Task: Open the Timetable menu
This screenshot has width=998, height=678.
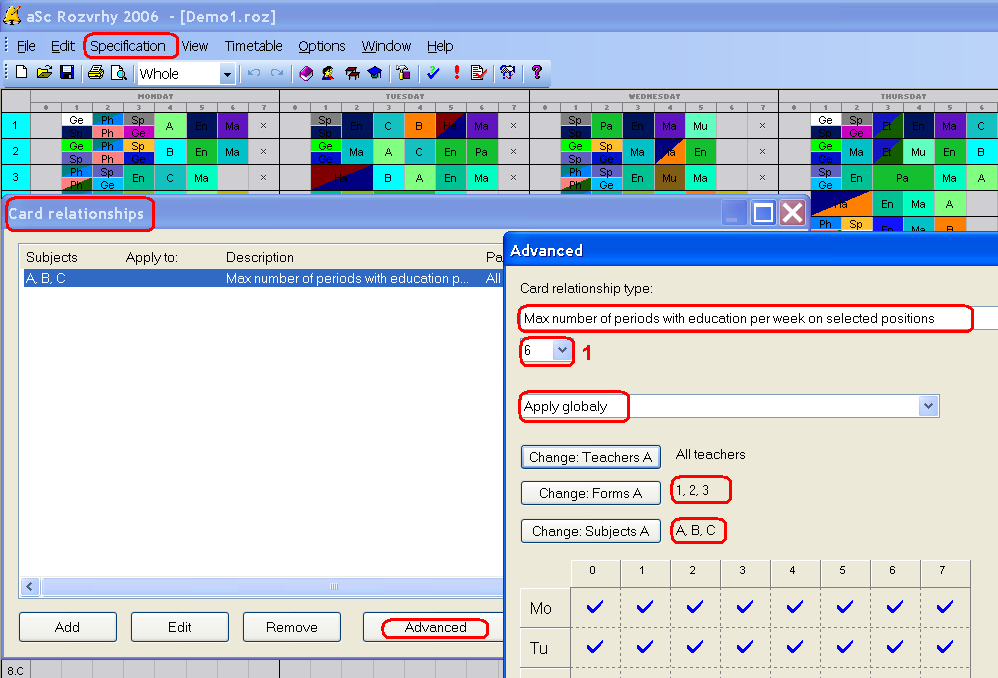Action: [x=253, y=46]
